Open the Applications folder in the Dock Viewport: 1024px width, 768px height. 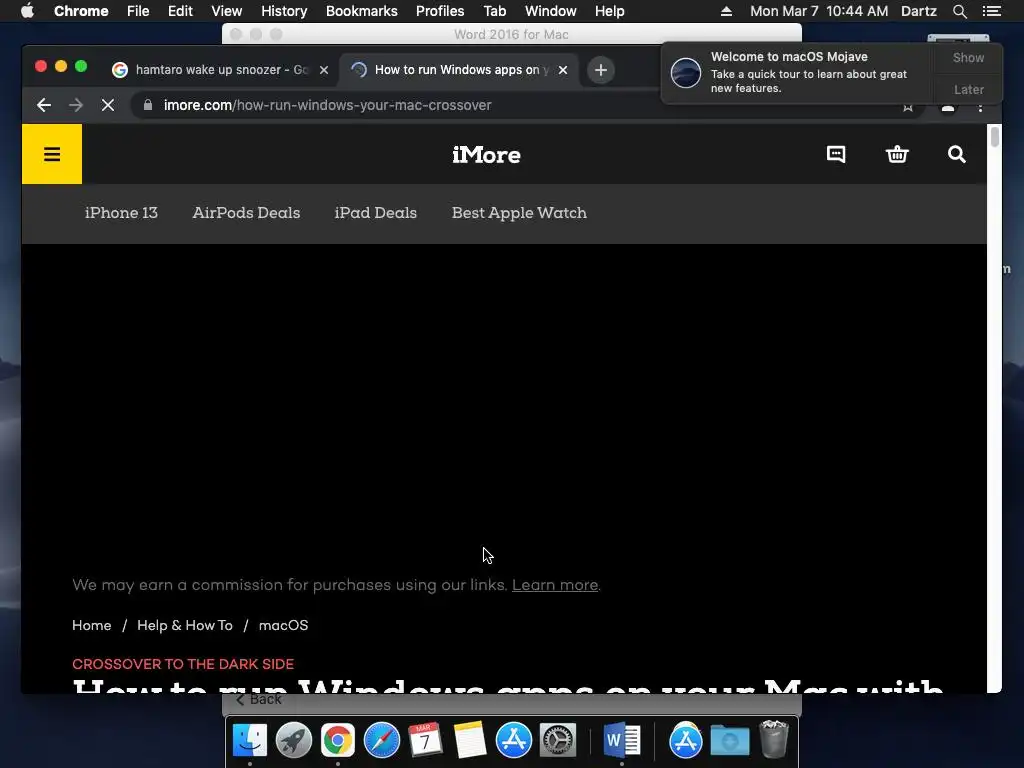click(x=686, y=740)
